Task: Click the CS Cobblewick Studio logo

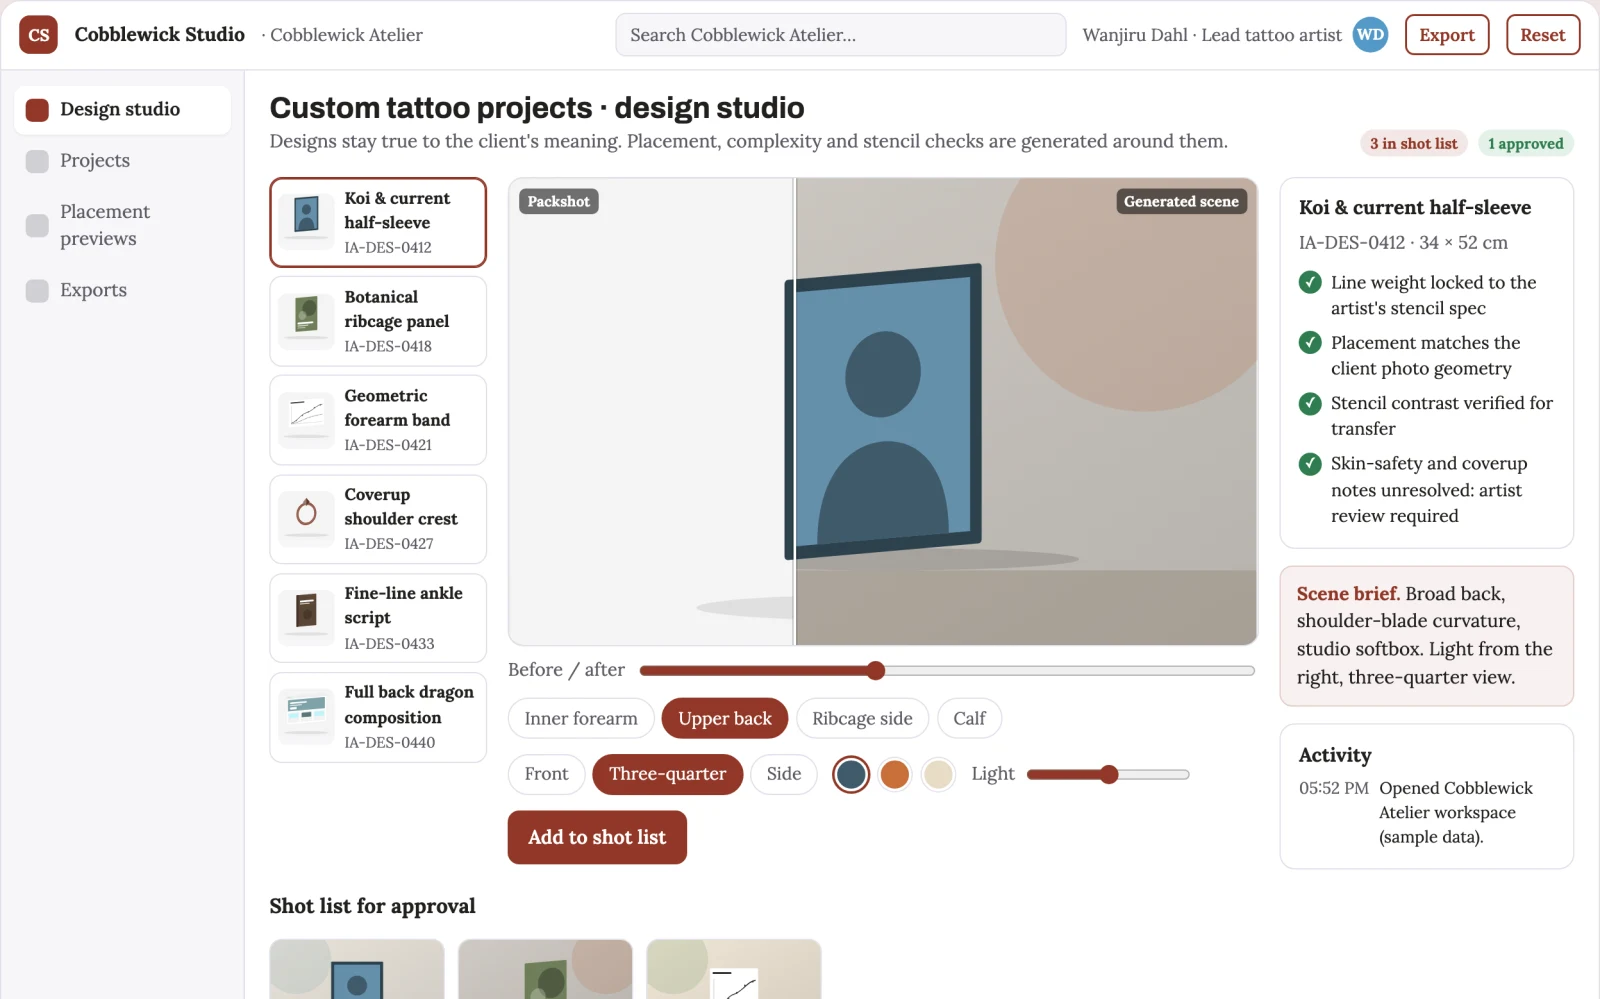Action: point(38,35)
